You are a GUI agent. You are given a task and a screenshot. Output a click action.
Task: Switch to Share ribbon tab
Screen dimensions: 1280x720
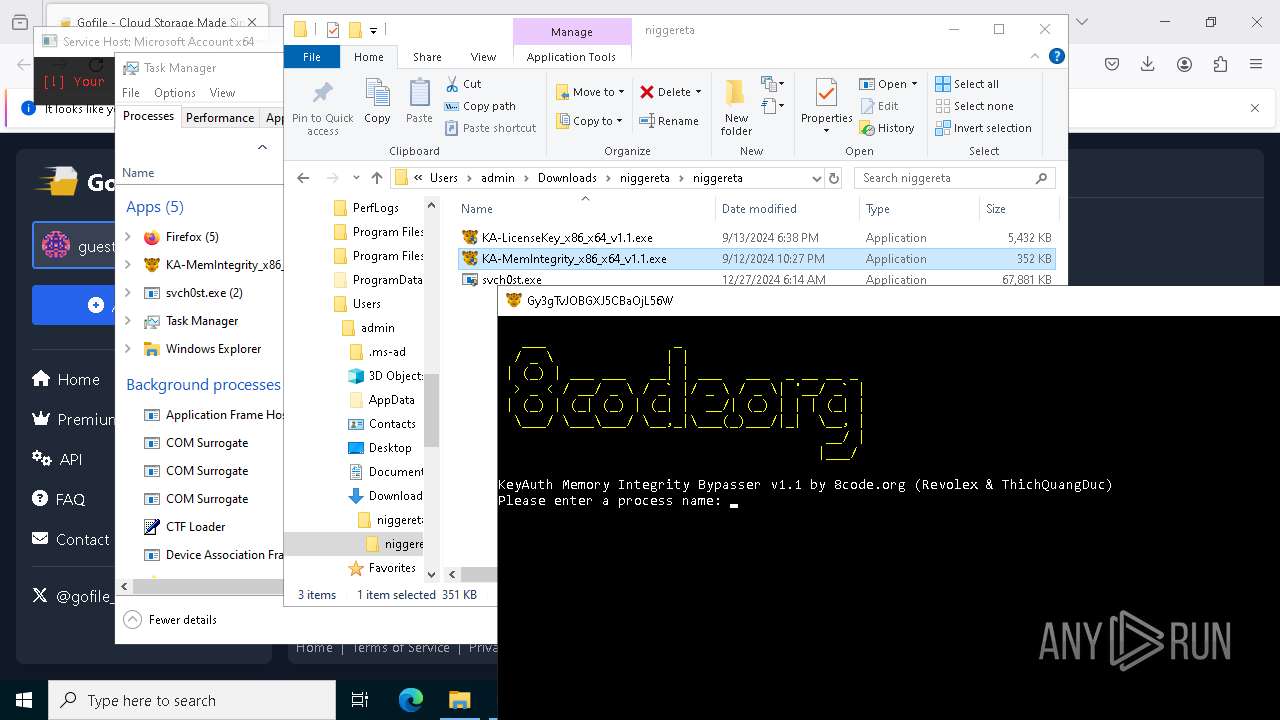(x=427, y=57)
